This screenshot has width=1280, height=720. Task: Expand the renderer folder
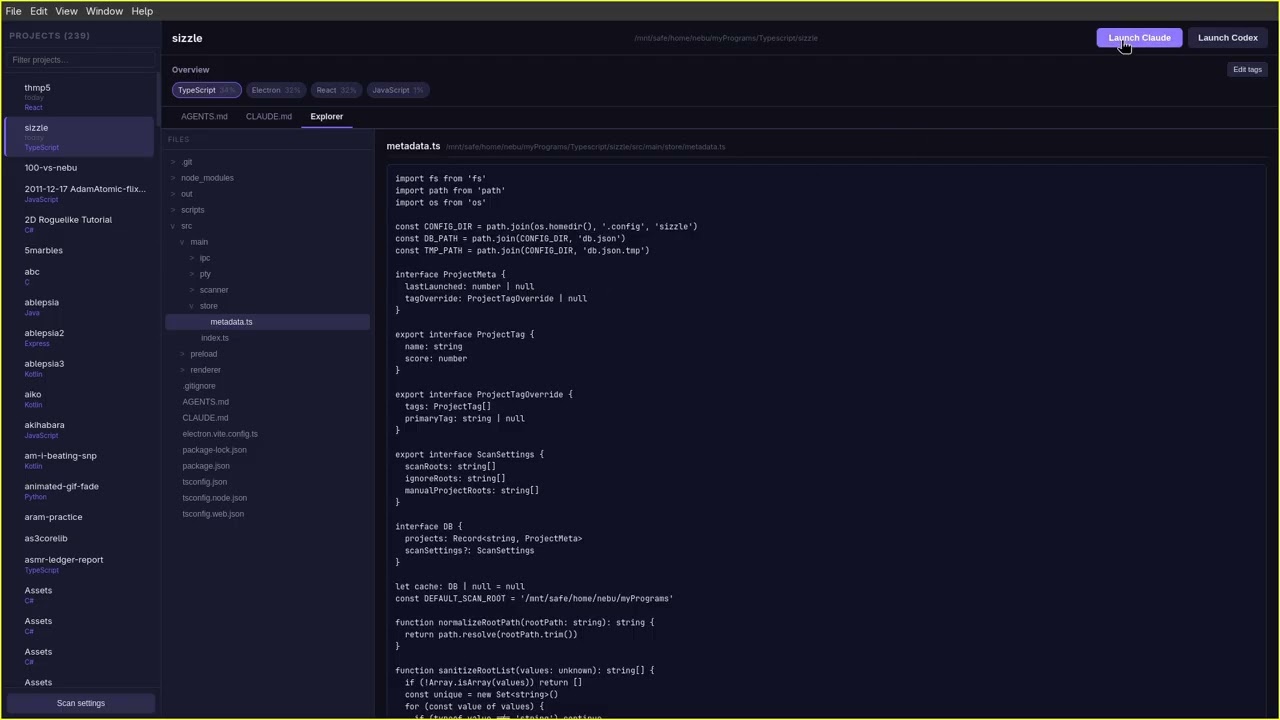click(x=267, y=370)
